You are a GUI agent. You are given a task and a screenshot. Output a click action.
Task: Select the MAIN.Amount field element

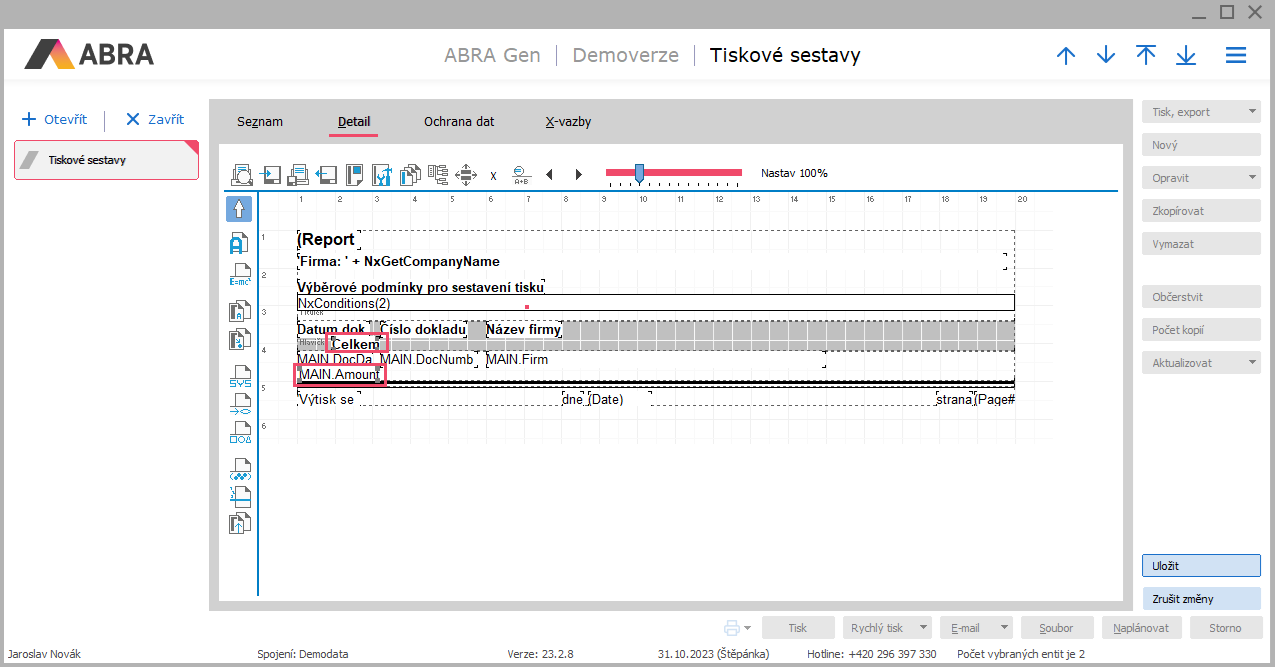point(339,375)
